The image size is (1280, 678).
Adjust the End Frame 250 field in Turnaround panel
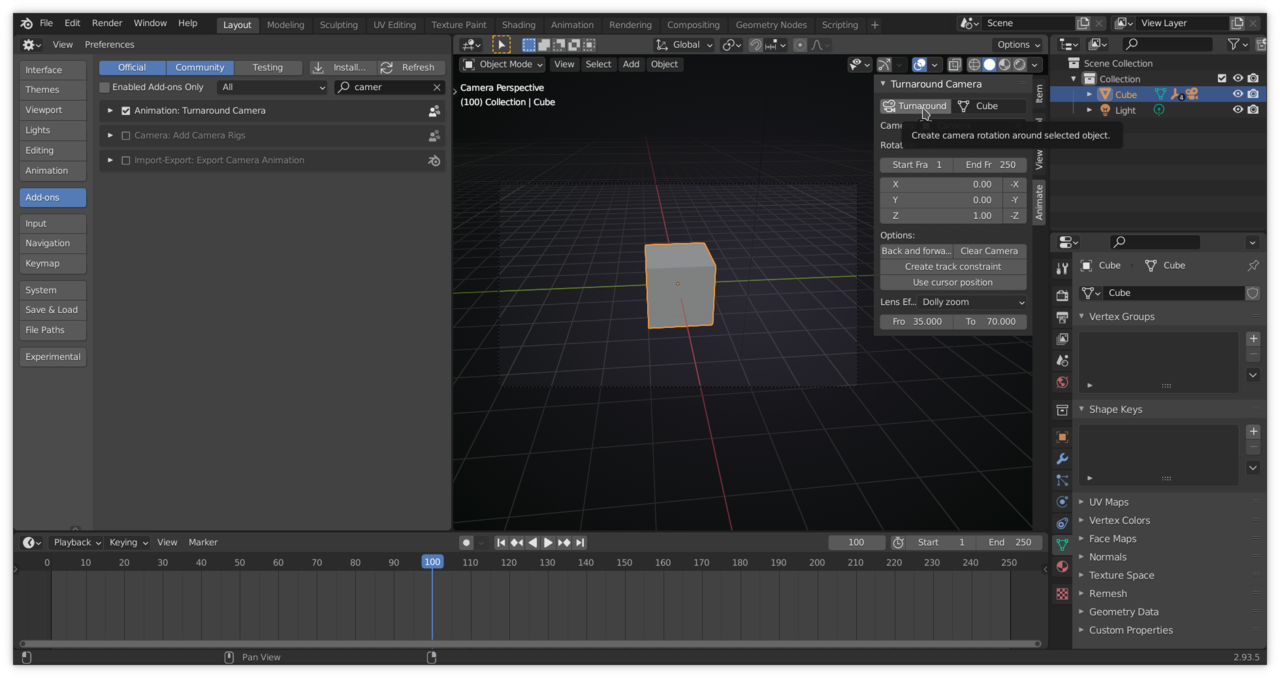(x=990, y=165)
